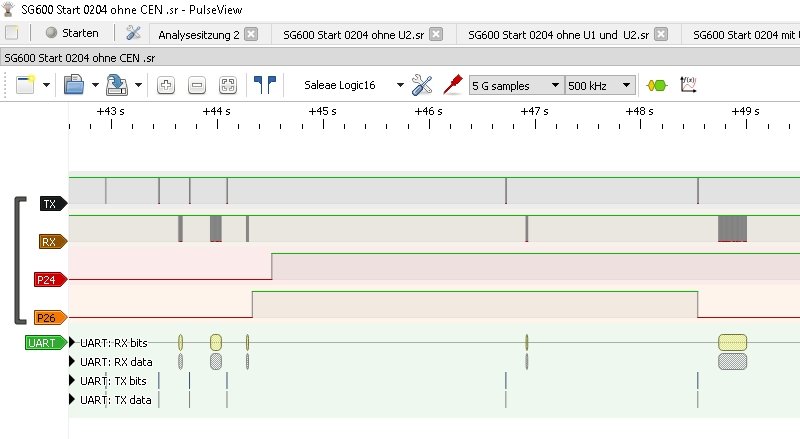
Task: Open the new session icon
Action: coord(25,86)
